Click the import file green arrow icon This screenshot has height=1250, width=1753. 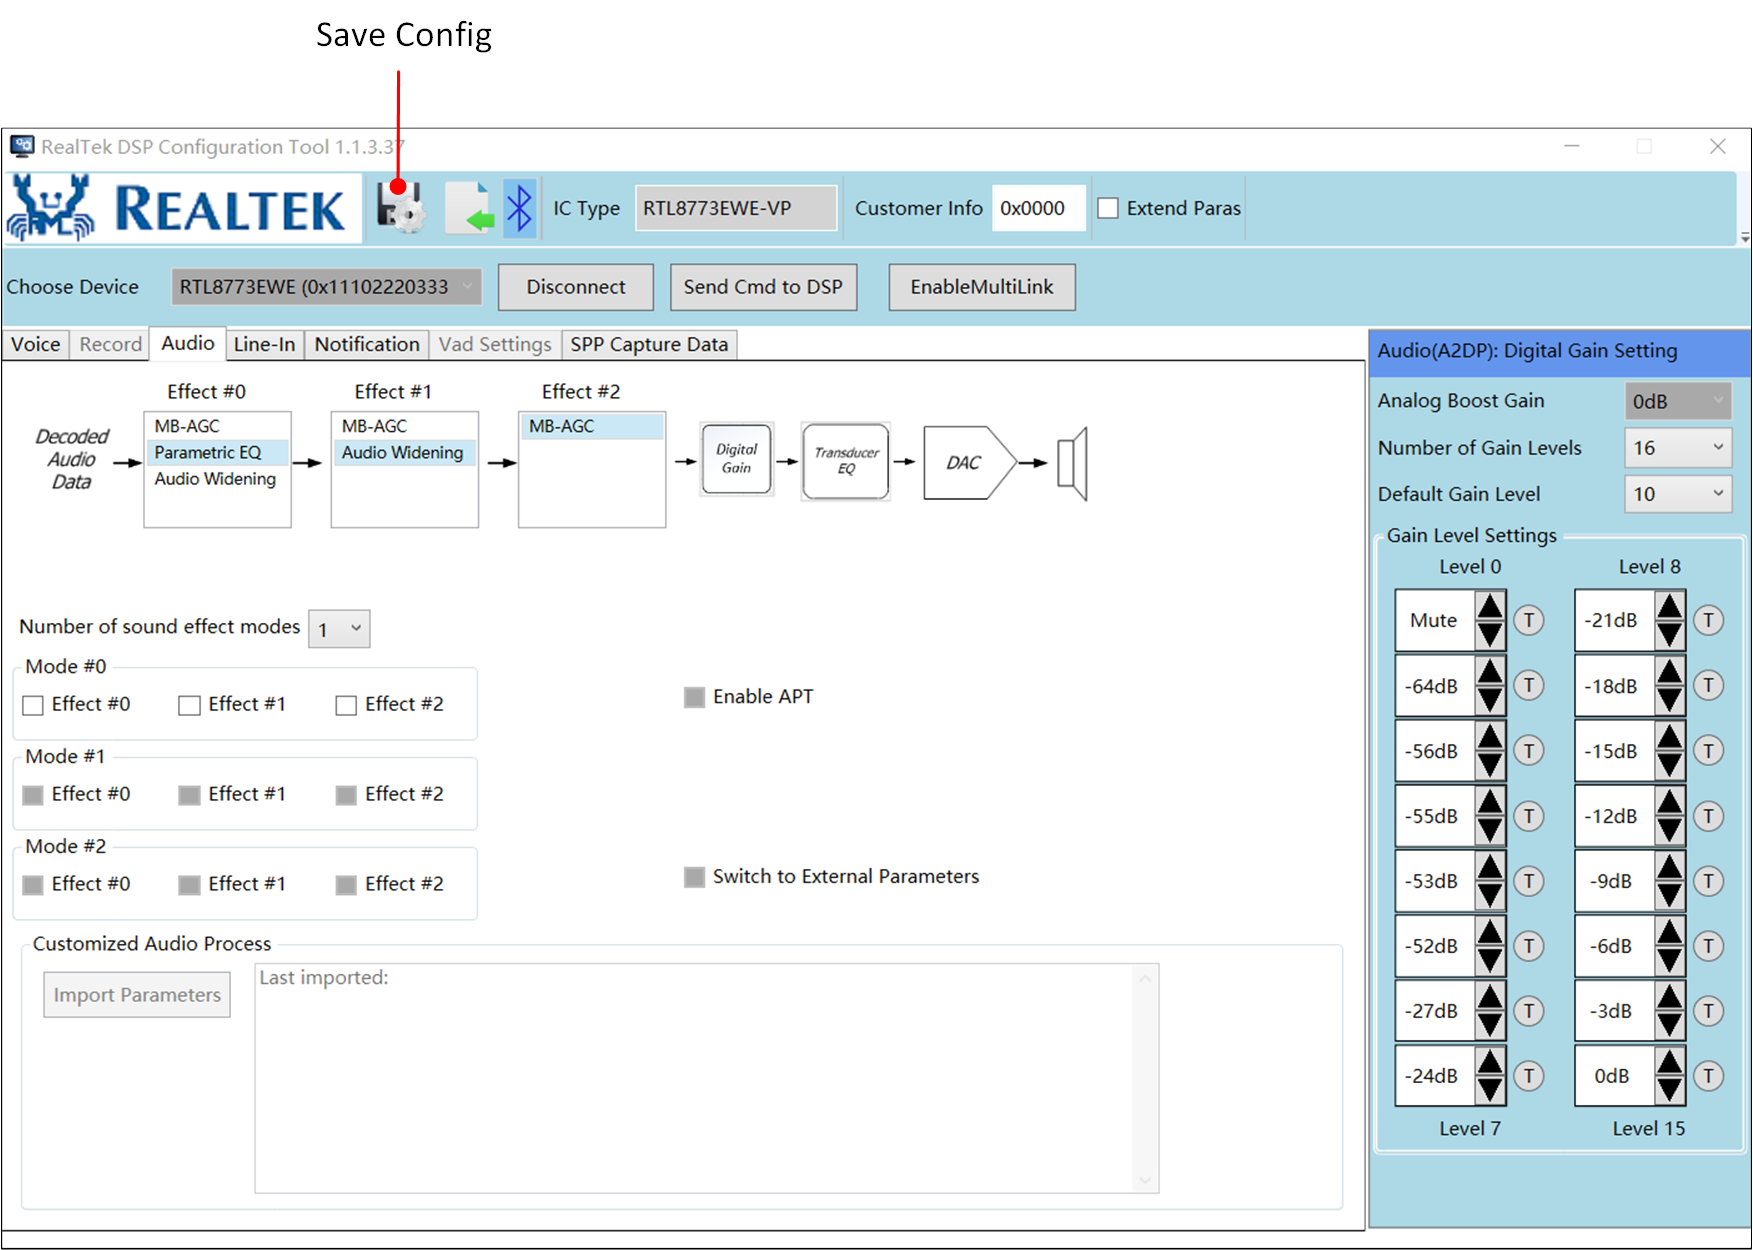coord(470,208)
